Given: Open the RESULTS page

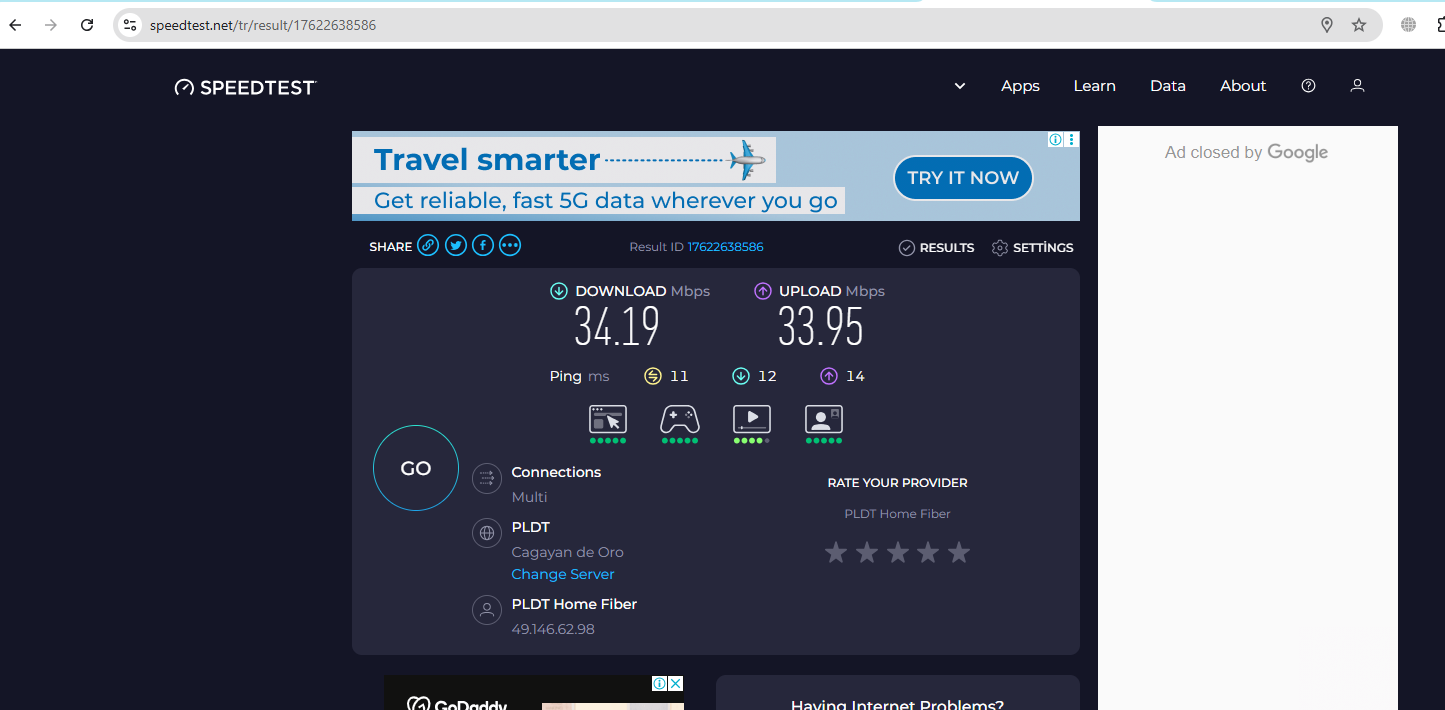Looking at the screenshot, I should click(936, 248).
